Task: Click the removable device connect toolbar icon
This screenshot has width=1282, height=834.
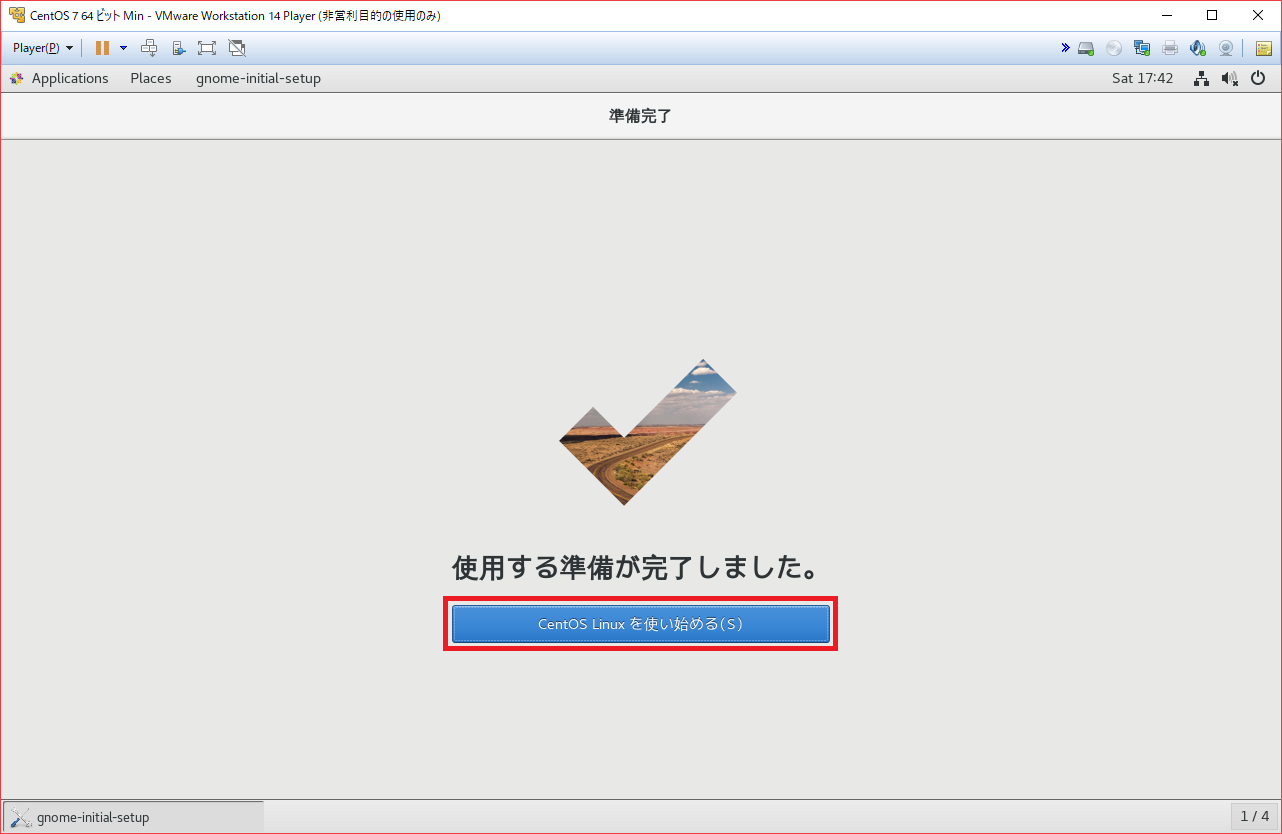Action: [x=178, y=48]
